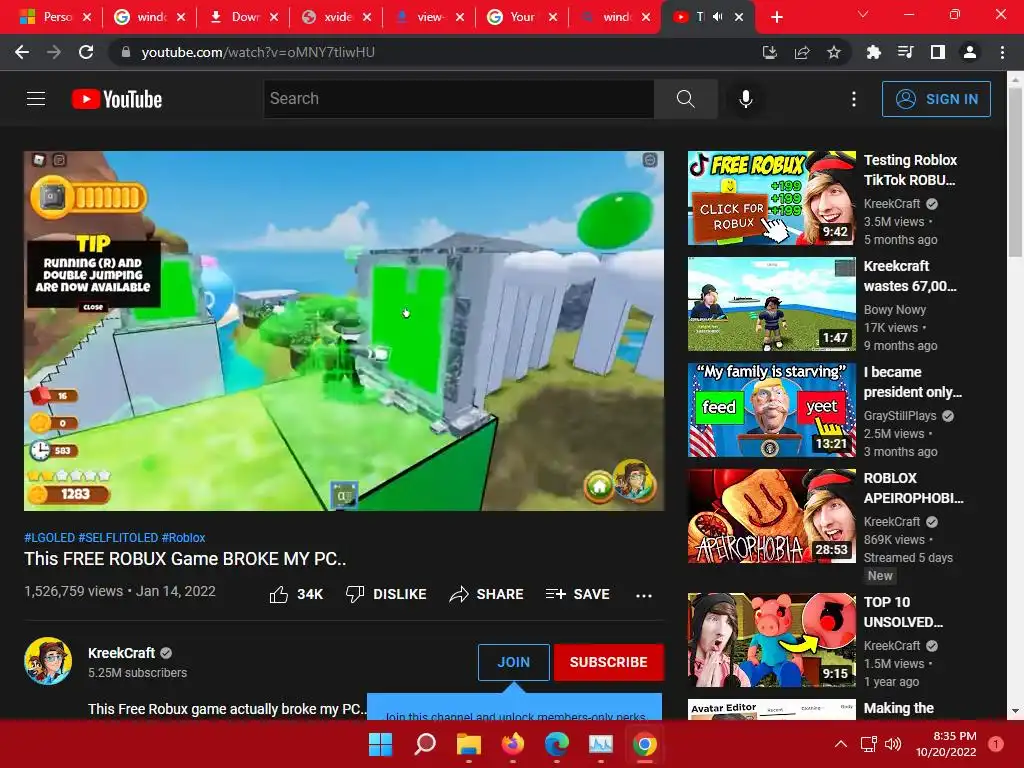Open Windows Start menu
Image resolution: width=1024 pixels, height=768 pixels.
coord(381,744)
